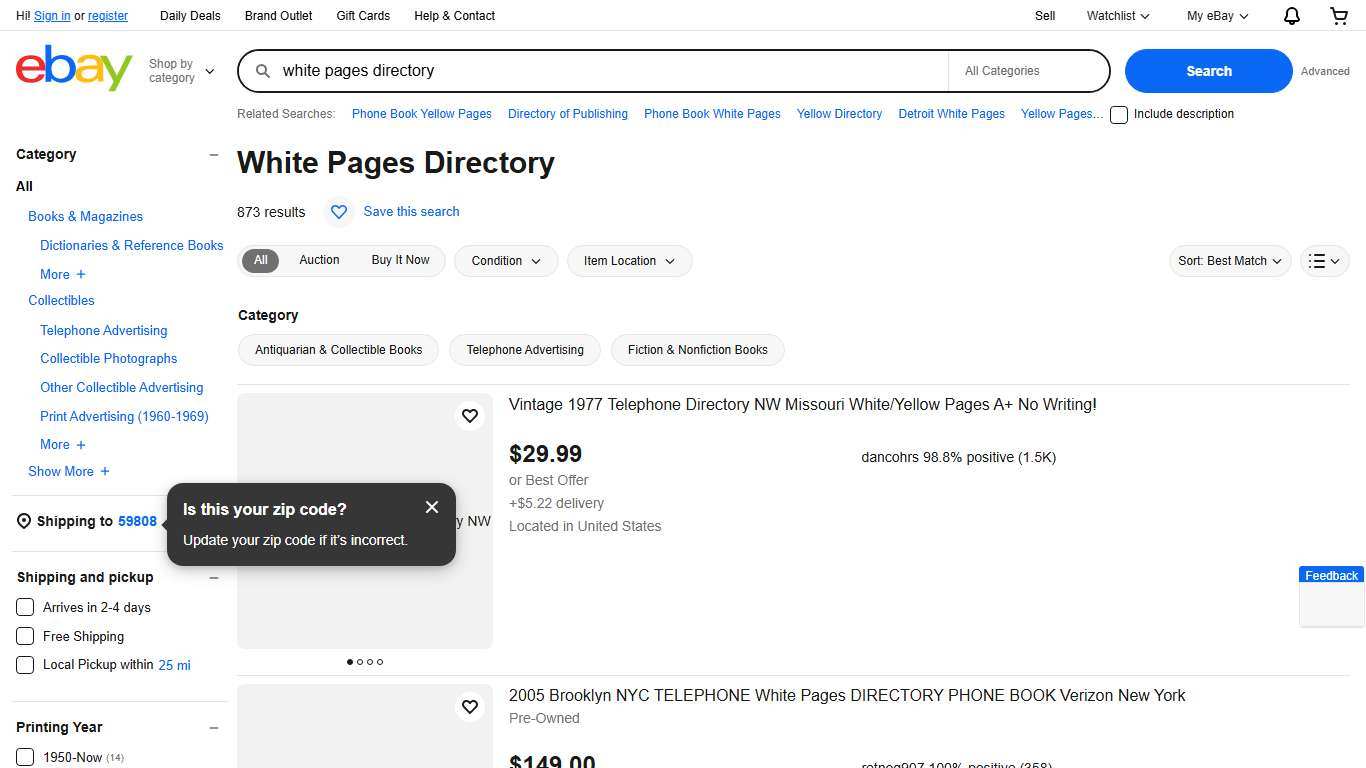Image resolution: width=1366 pixels, height=768 pixels.
Task: Open the Sort: Best Match dropdown
Action: [x=1229, y=261]
